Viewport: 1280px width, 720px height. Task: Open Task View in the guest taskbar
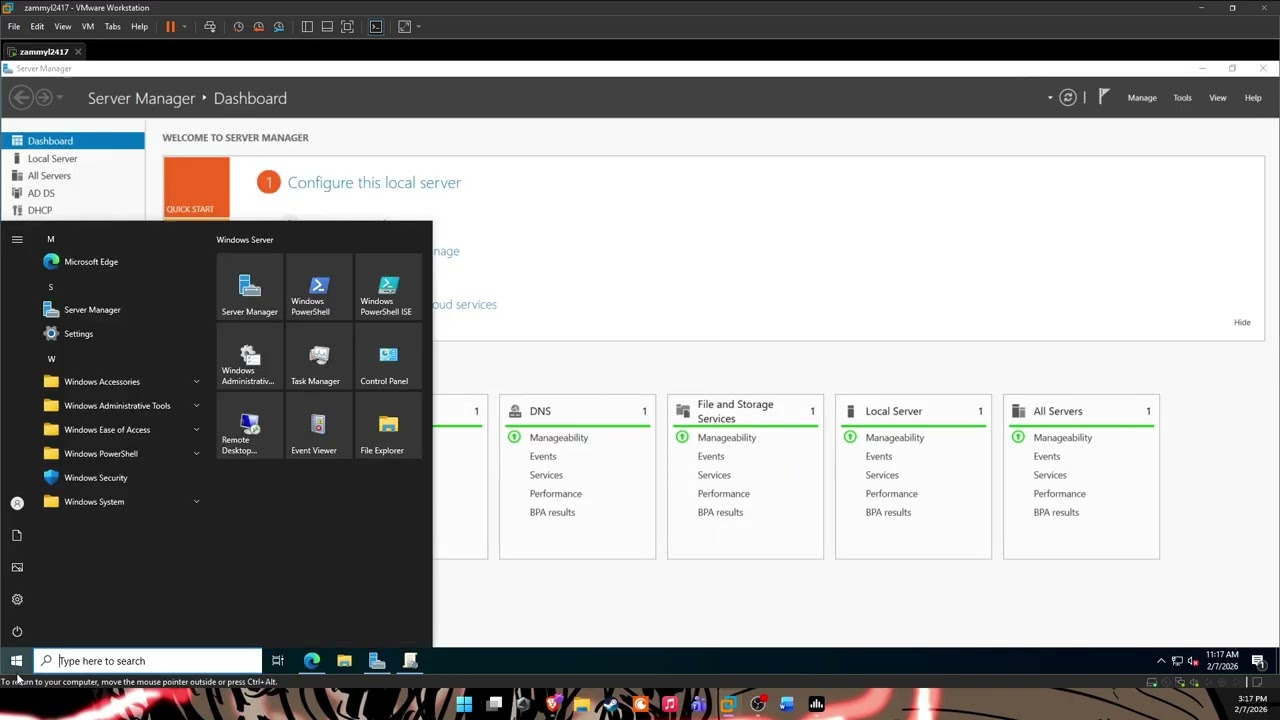click(x=278, y=661)
